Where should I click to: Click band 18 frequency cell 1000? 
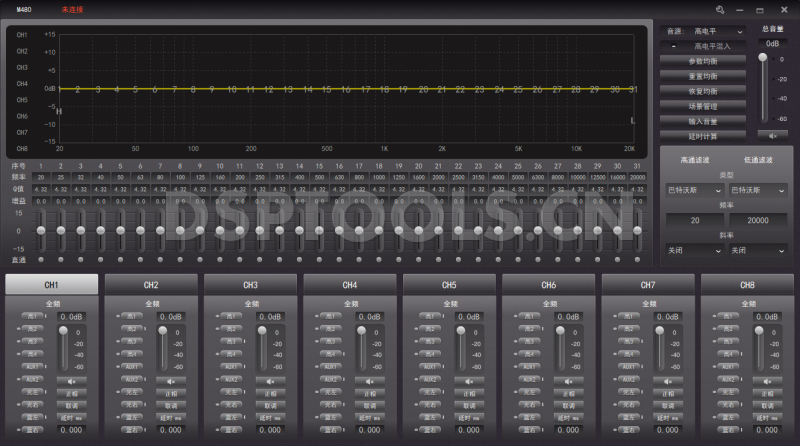point(379,178)
